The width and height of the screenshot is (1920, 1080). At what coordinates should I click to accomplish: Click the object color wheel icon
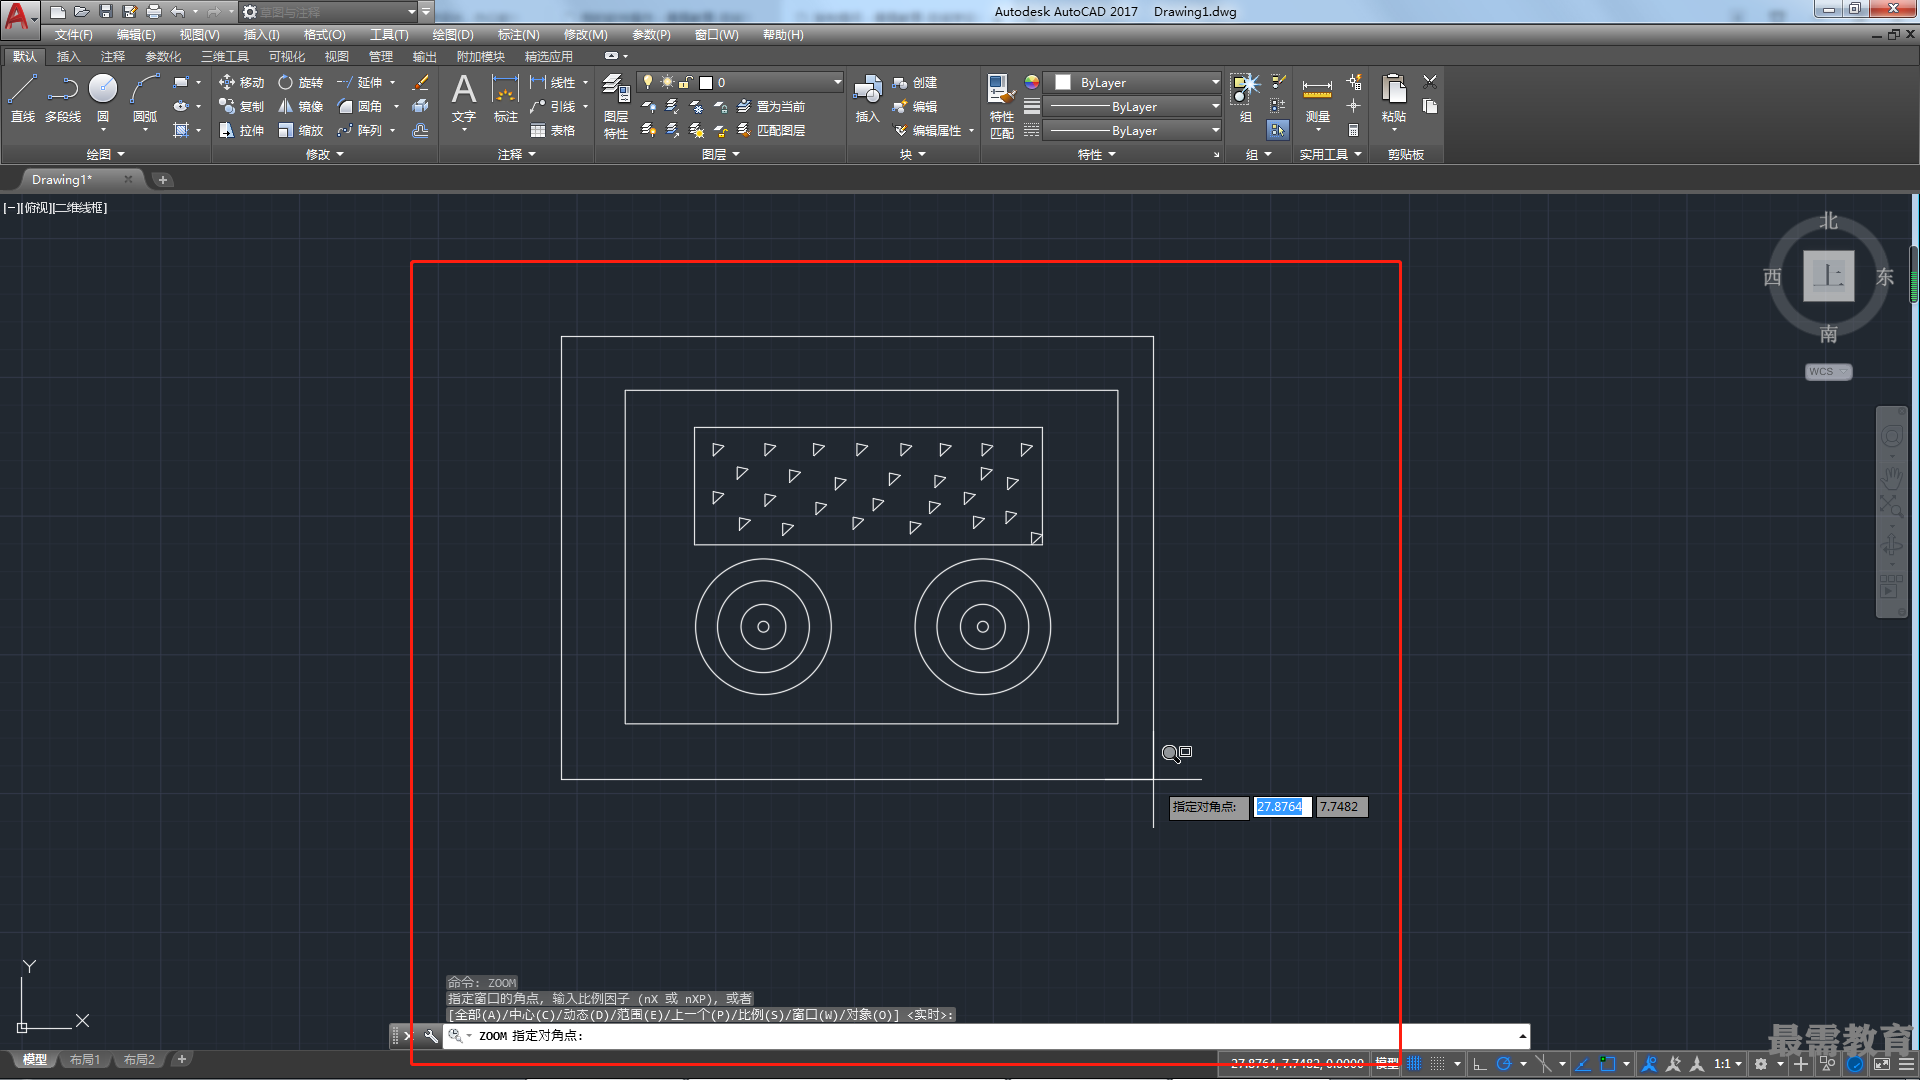click(1032, 82)
